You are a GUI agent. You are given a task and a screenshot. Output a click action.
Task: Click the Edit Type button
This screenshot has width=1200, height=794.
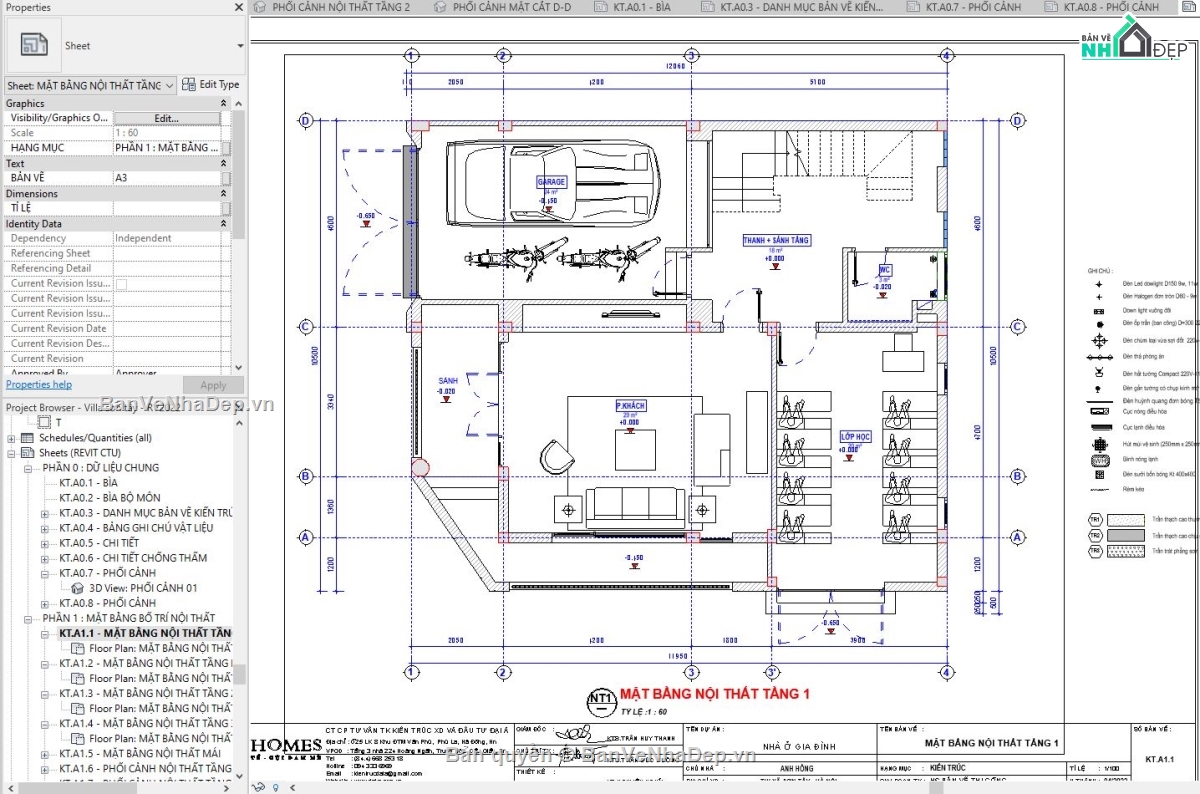coord(211,85)
